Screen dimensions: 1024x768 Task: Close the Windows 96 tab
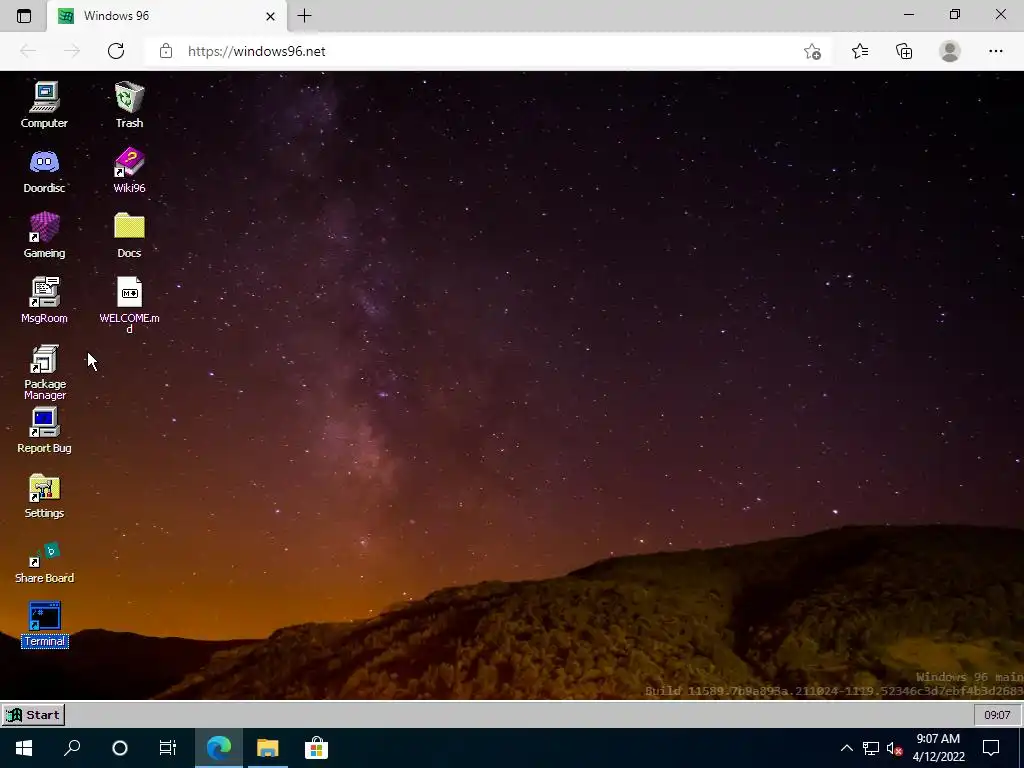point(270,16)
